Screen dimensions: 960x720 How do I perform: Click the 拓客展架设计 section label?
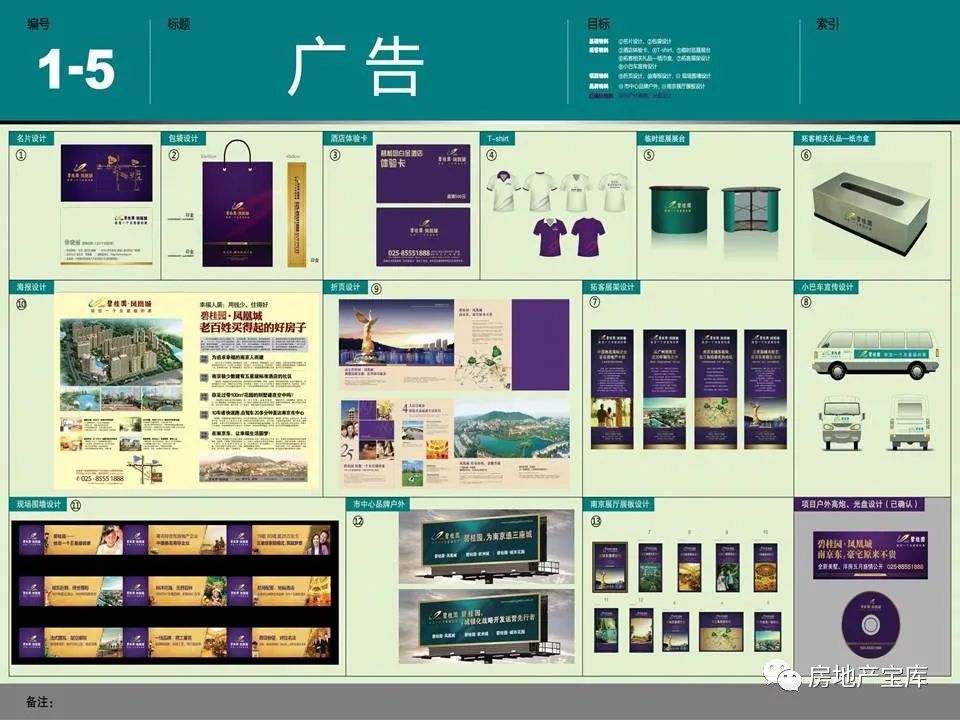point(612,287)
